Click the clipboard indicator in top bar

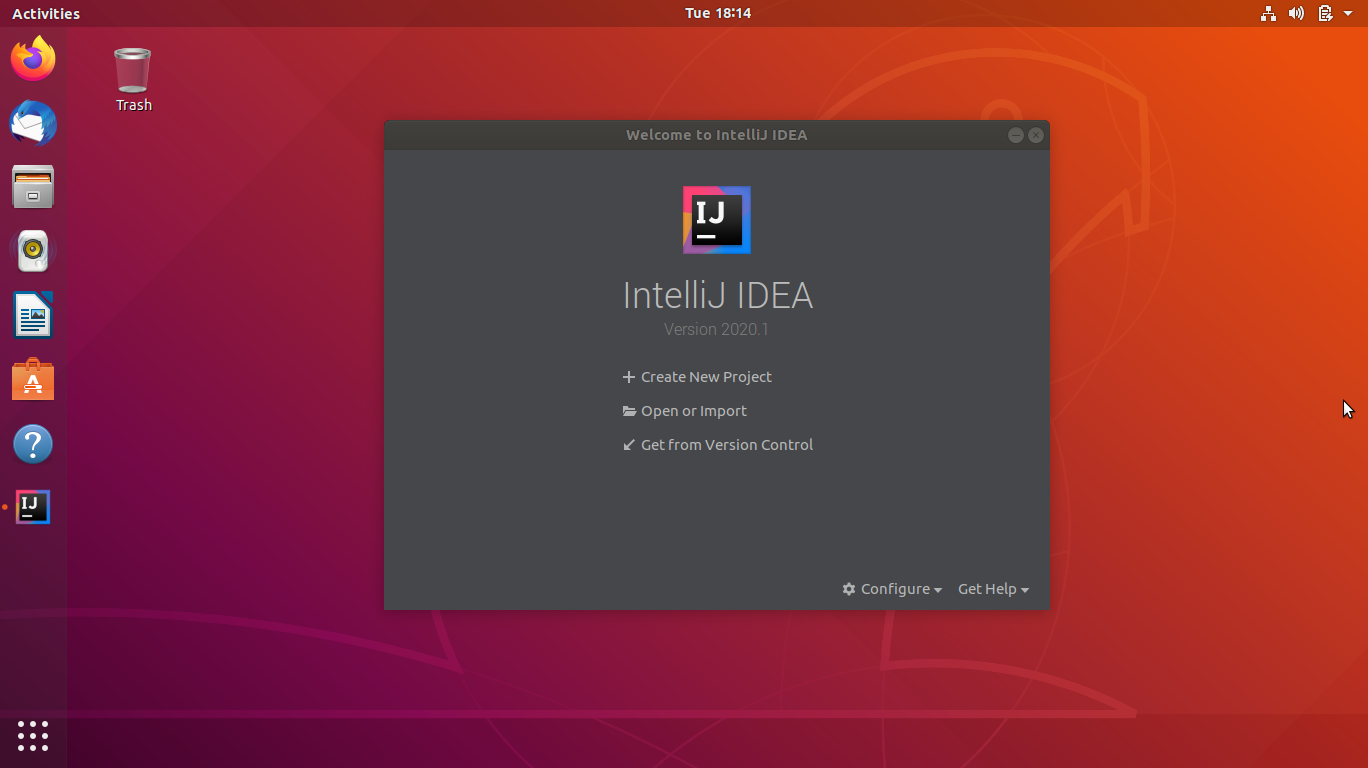pyautogui.click(x=1325, y=13)
